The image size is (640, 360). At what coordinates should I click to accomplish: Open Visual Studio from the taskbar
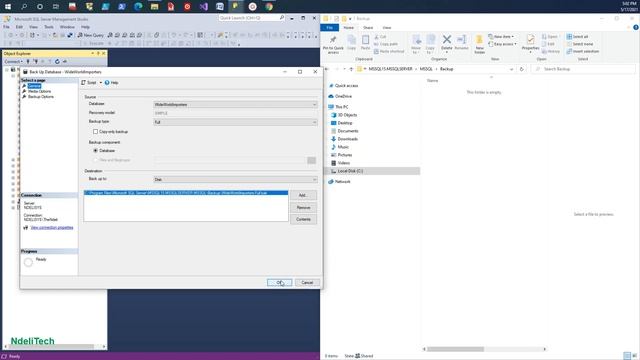[x=203, y=7]
